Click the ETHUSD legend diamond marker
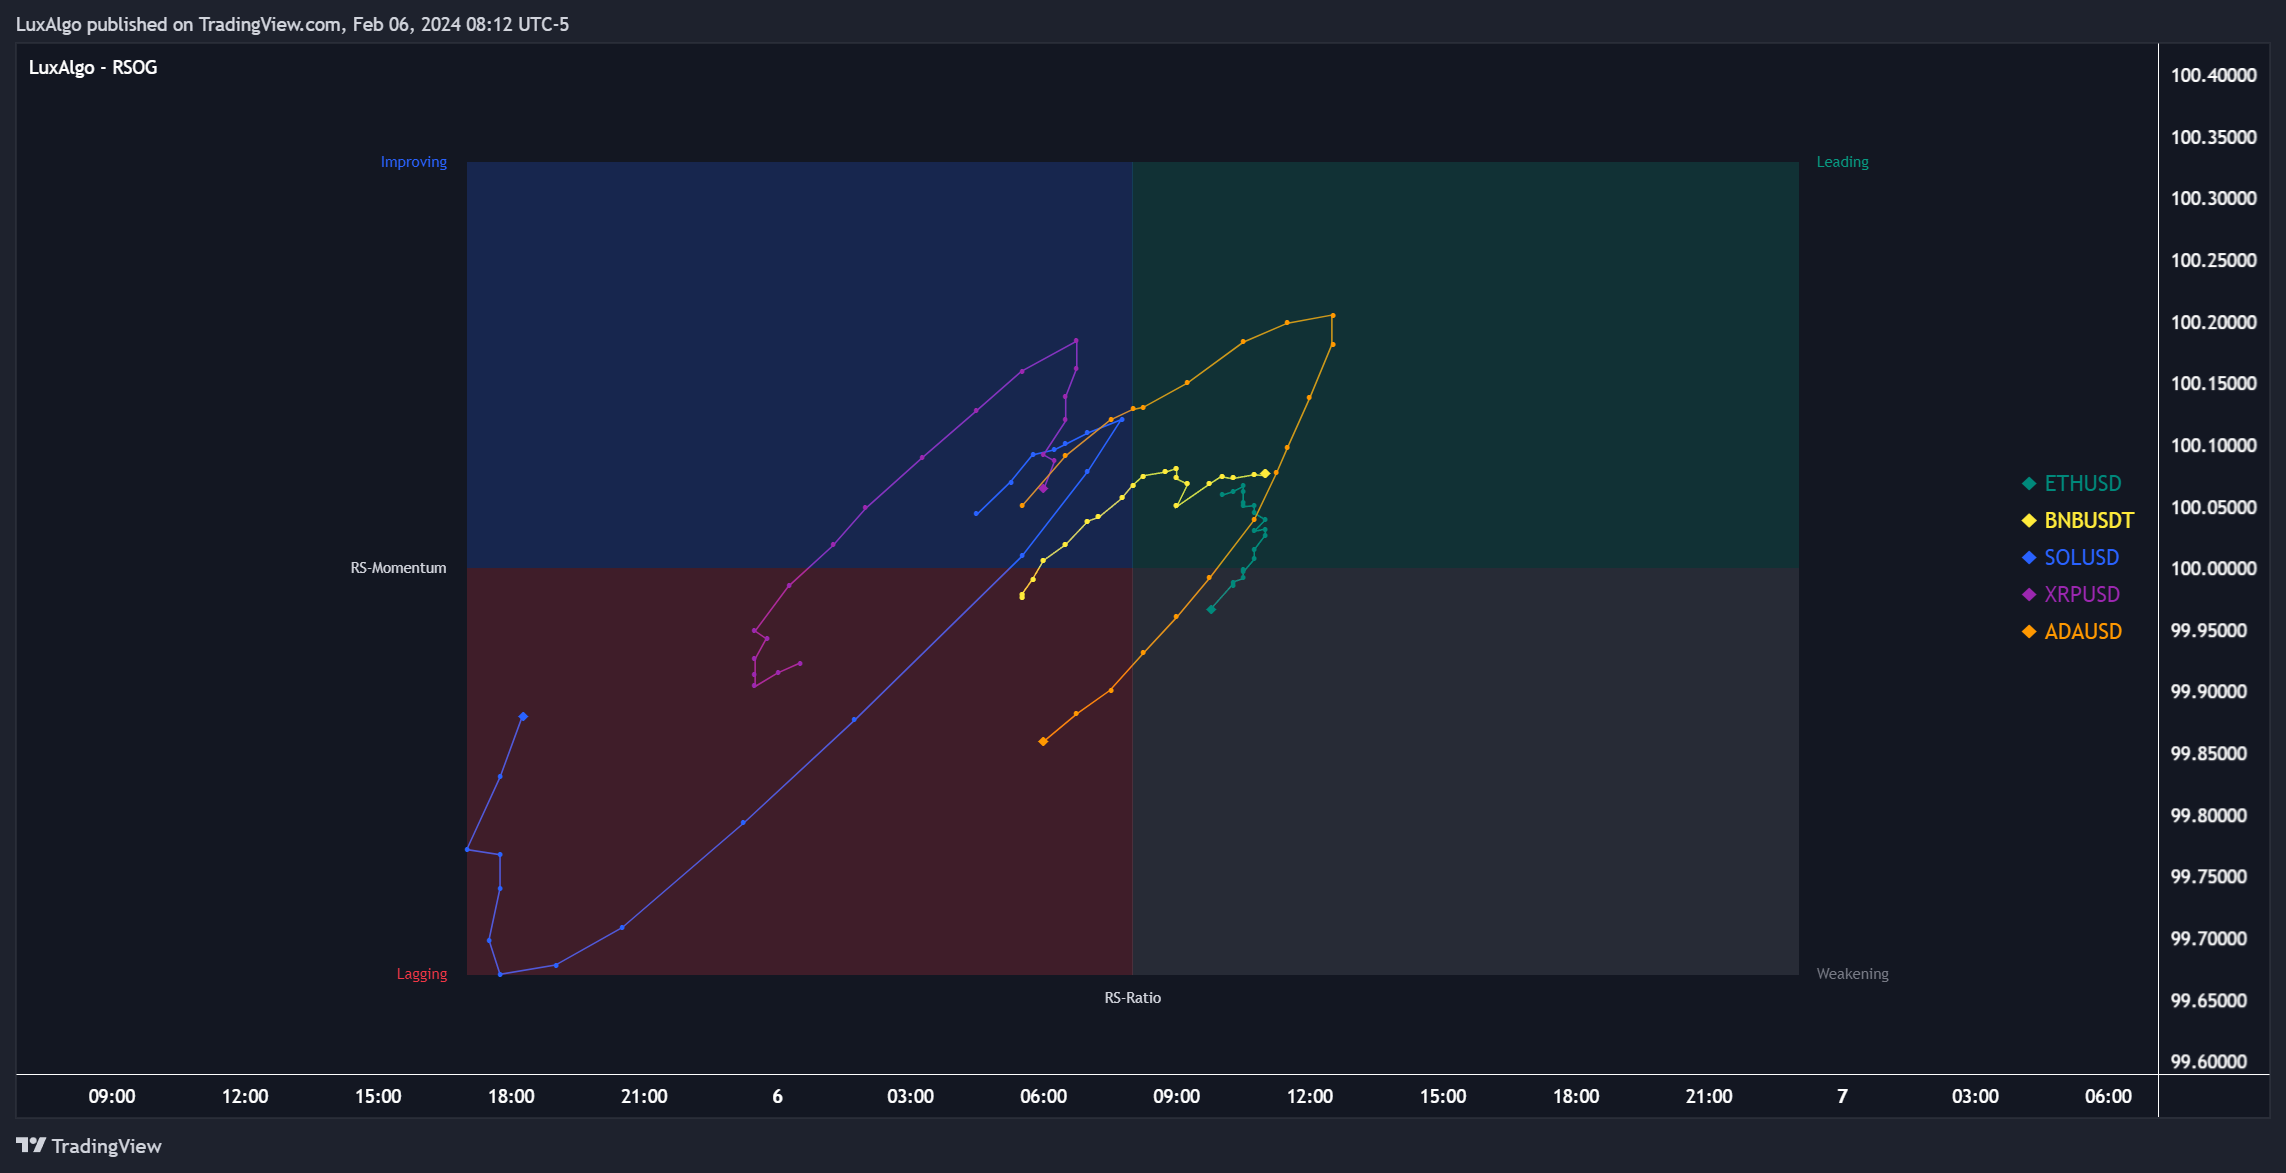This screenshot has width=2286, height=1173. click(x=2029, y=484)
